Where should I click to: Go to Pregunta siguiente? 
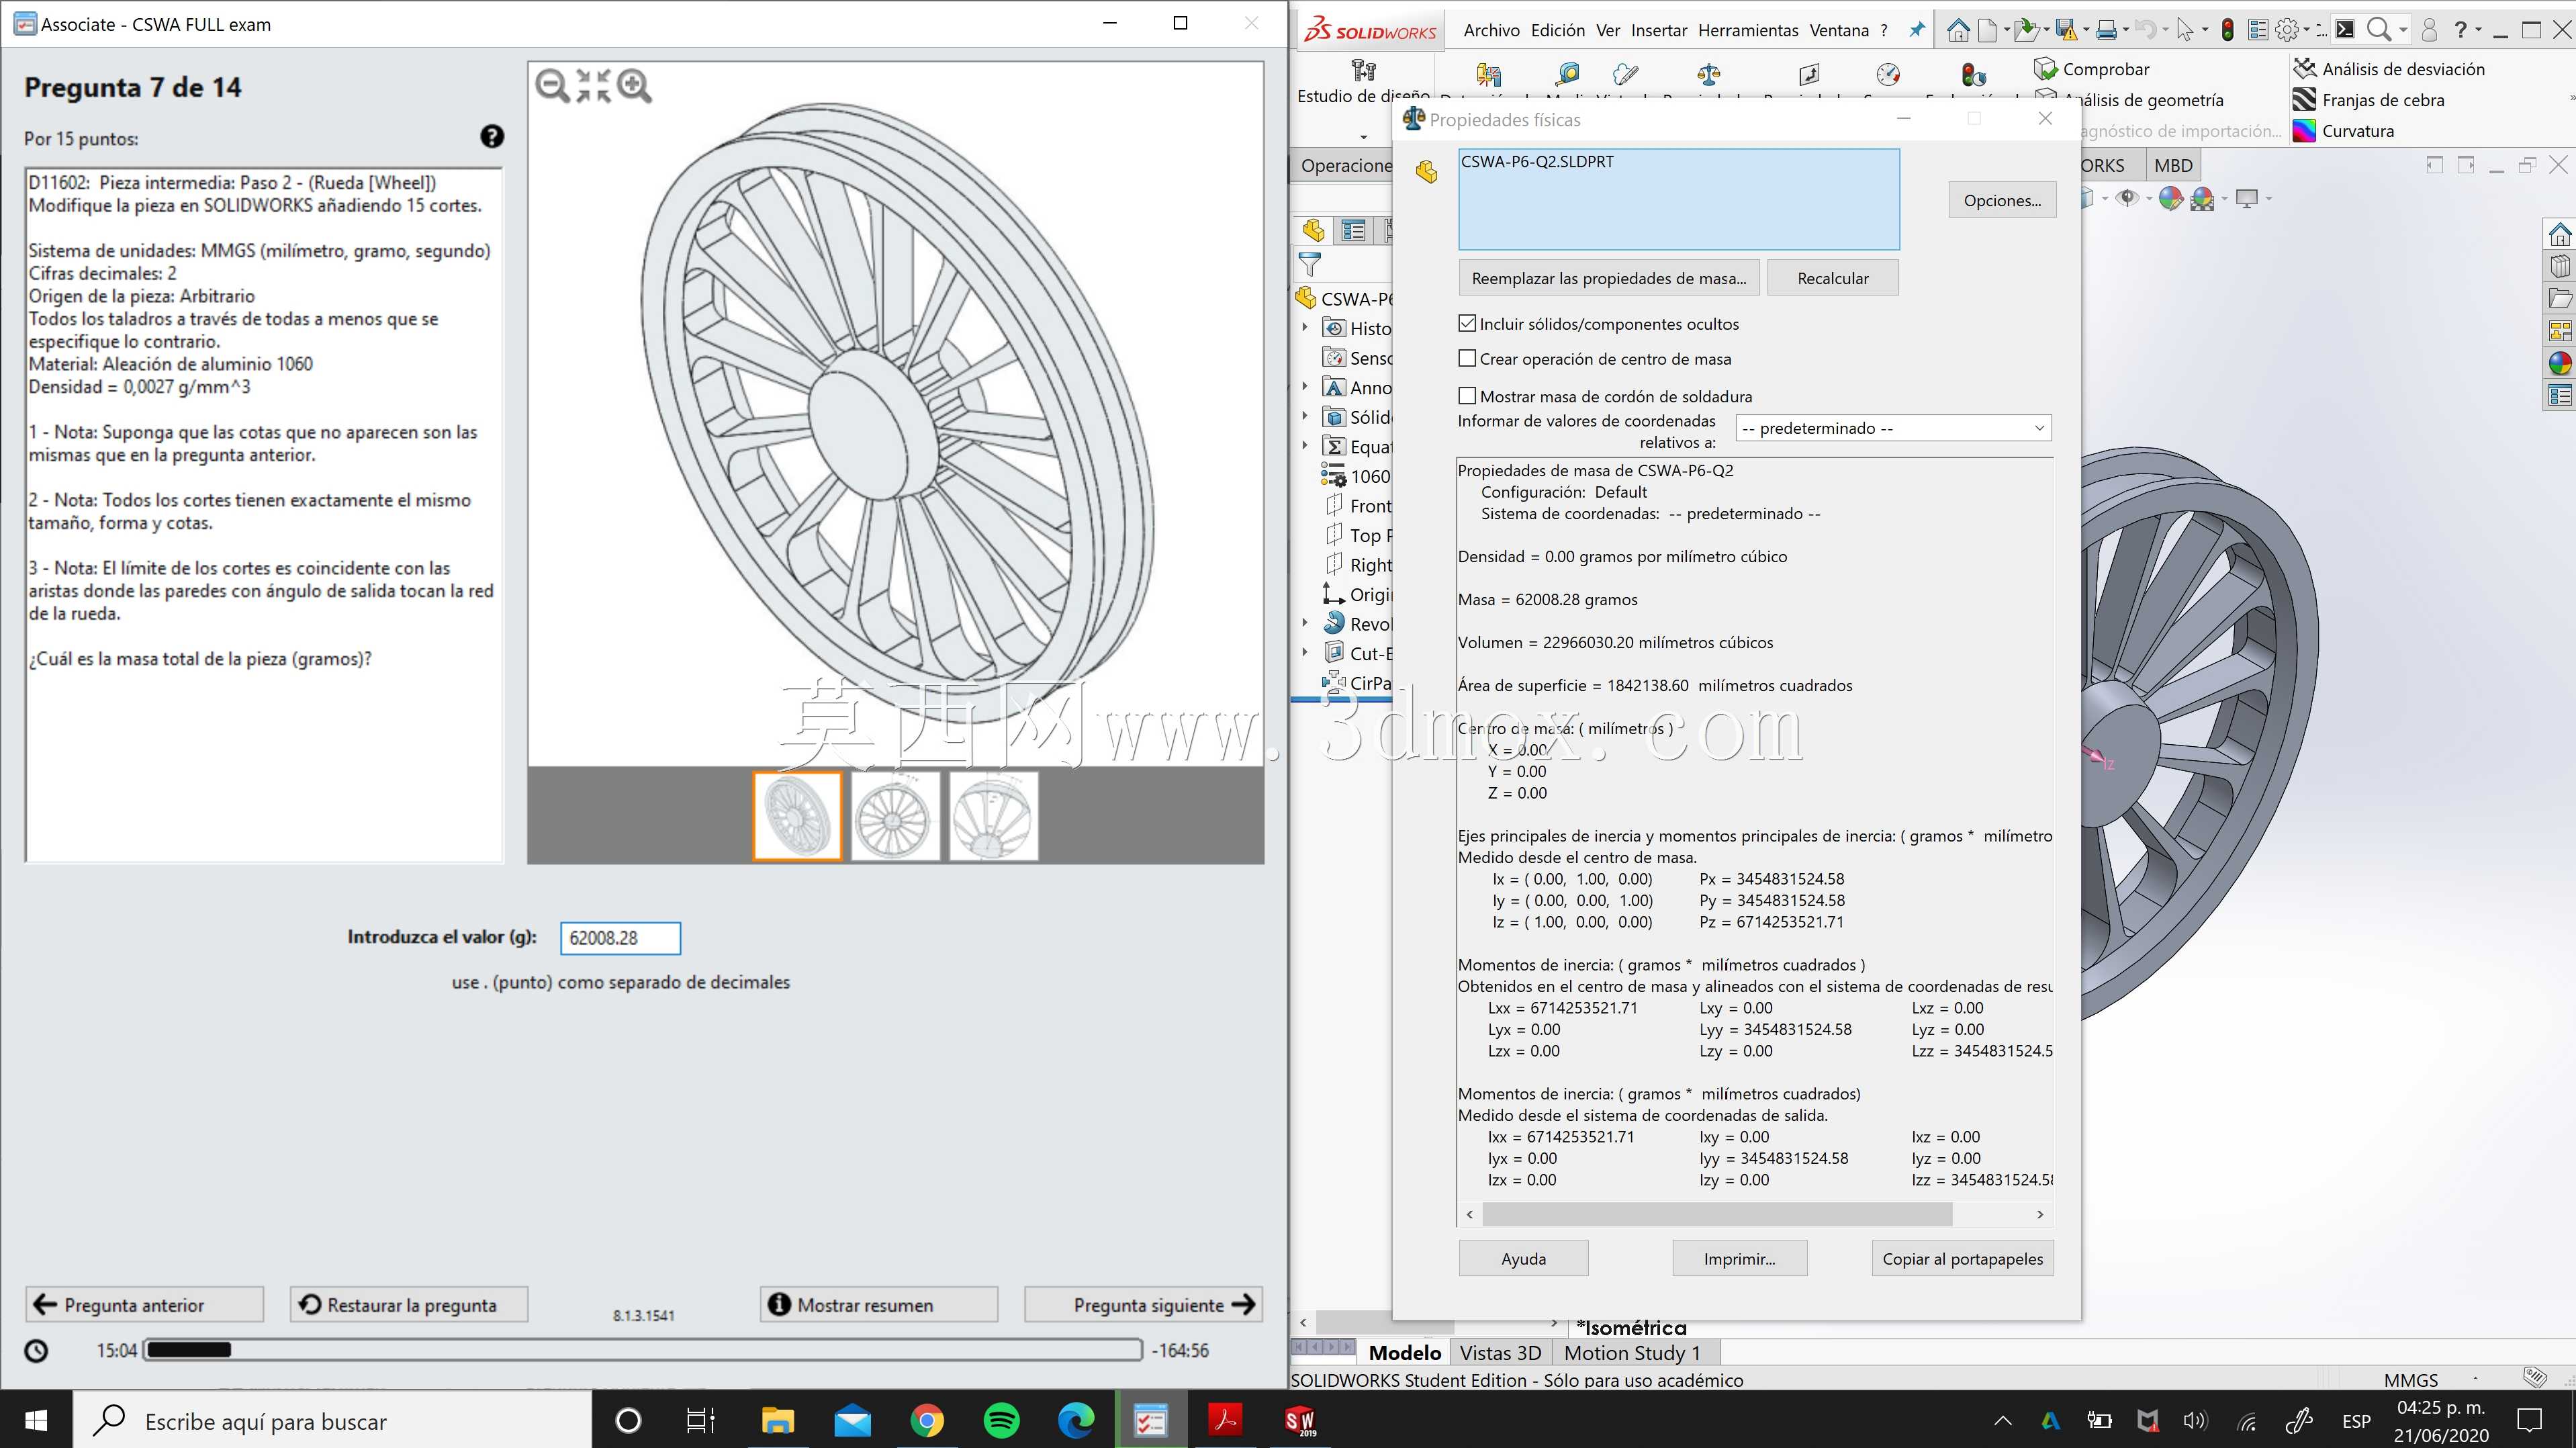pyautogui.click(x=1143, y=1304)
